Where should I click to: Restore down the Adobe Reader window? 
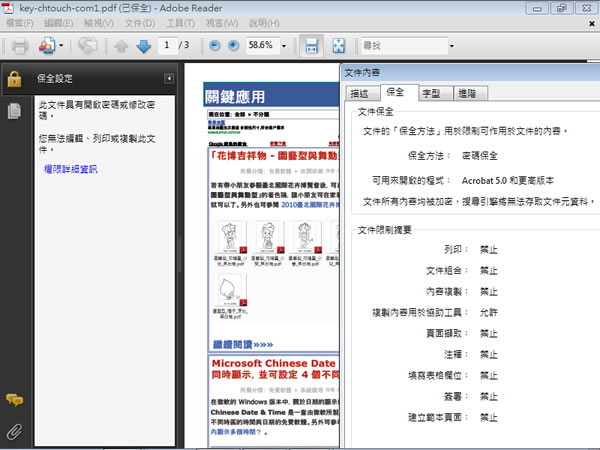tap(561, 8)
